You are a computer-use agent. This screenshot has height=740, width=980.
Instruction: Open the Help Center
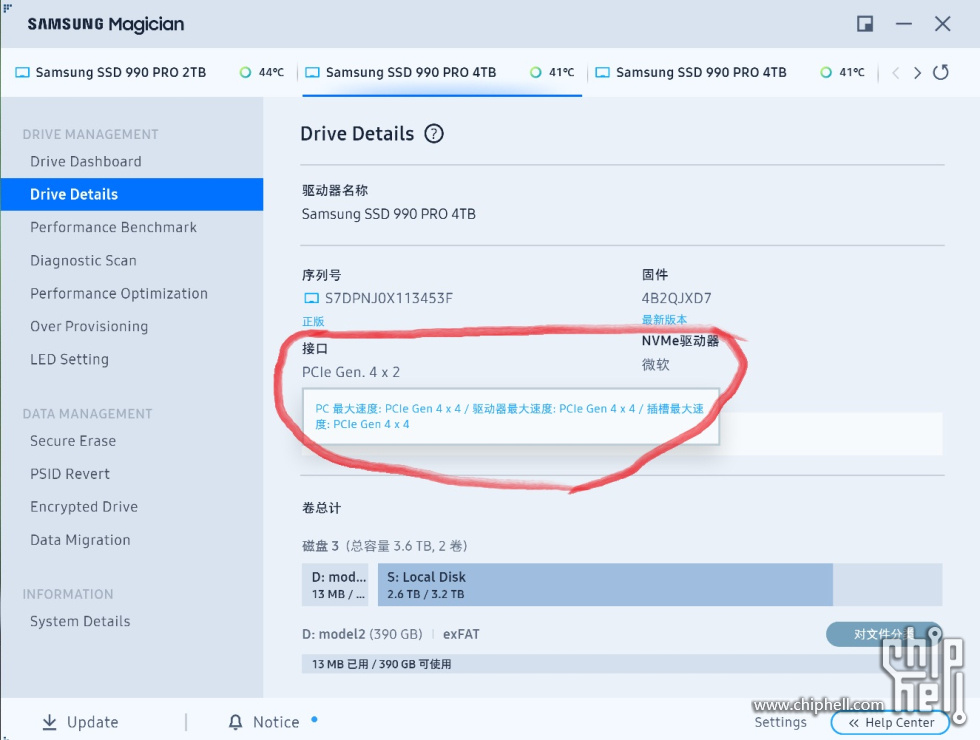click(x=891, y=722)
